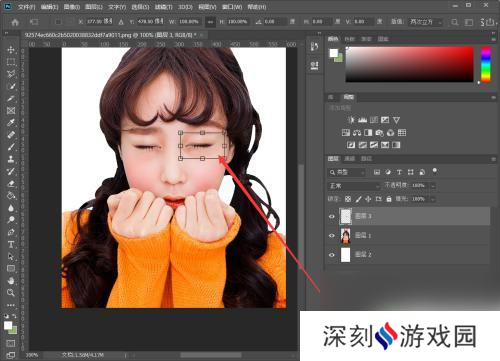The height and width of the screenshot is (361, 500).
Task: Select the Polygonal Lasso tool
Action: 11,74
